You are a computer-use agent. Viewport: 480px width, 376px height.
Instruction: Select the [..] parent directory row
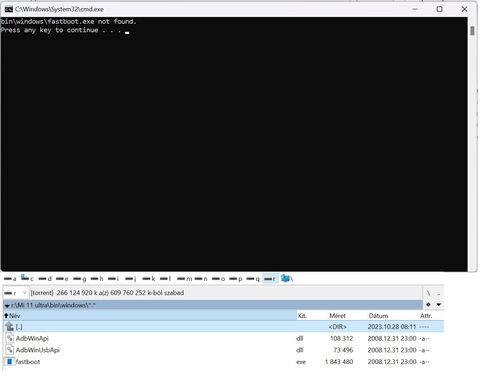223,327
